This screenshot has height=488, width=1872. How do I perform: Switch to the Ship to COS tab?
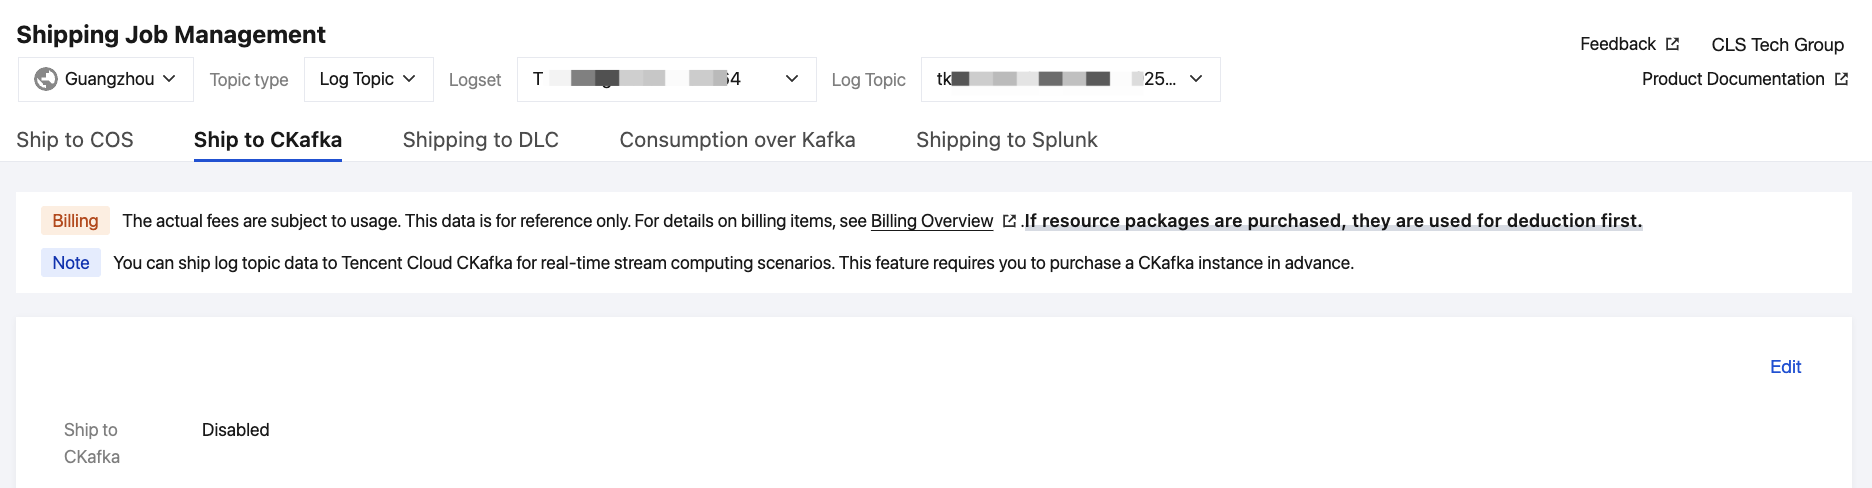(75, 140)
